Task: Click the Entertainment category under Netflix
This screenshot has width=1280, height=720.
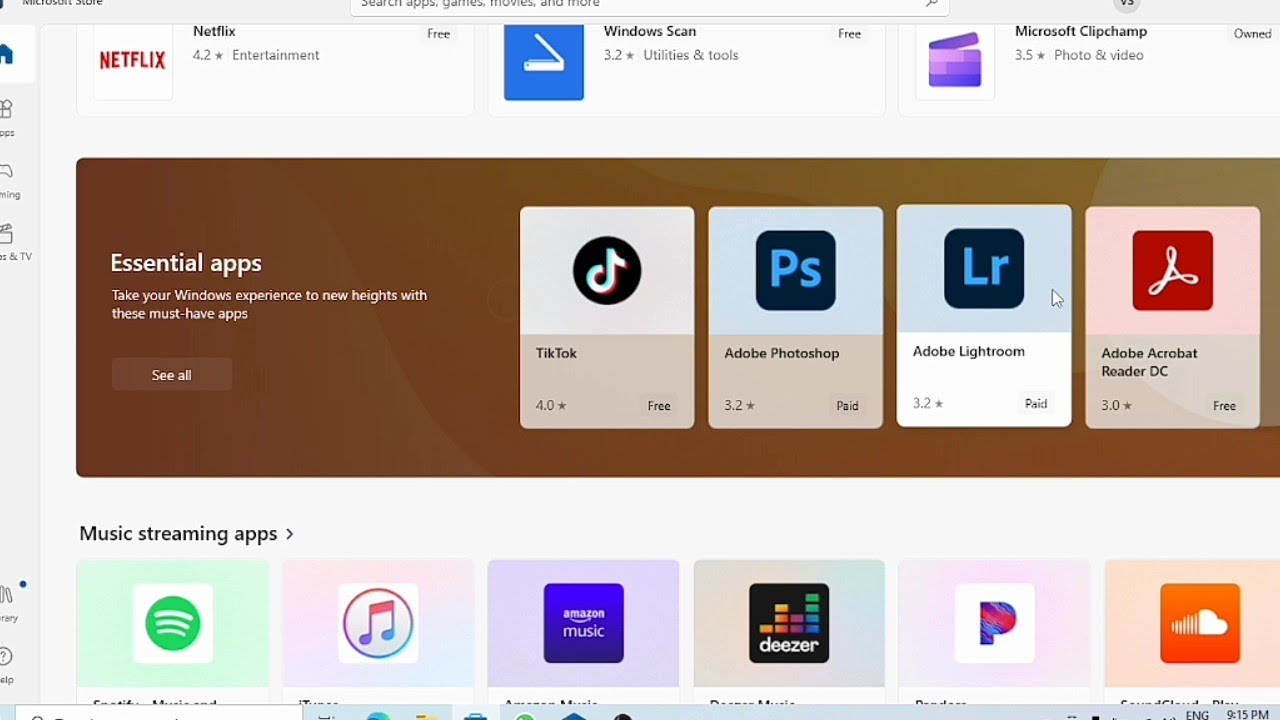Action: (276, 55)
